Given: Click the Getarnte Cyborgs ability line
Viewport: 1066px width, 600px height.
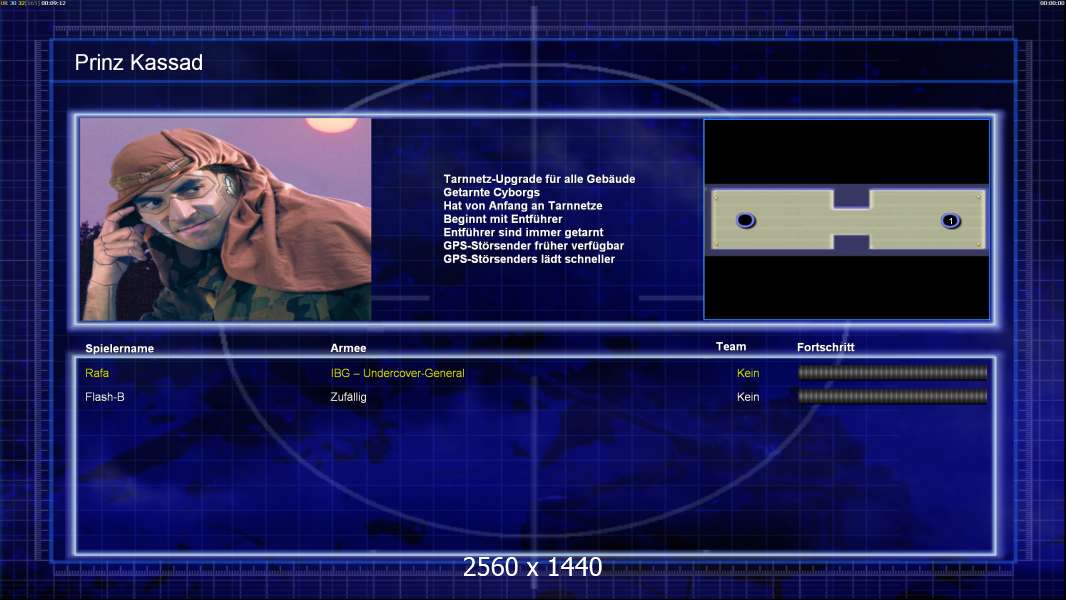Looking at the screenshot, I should point(491,192).
